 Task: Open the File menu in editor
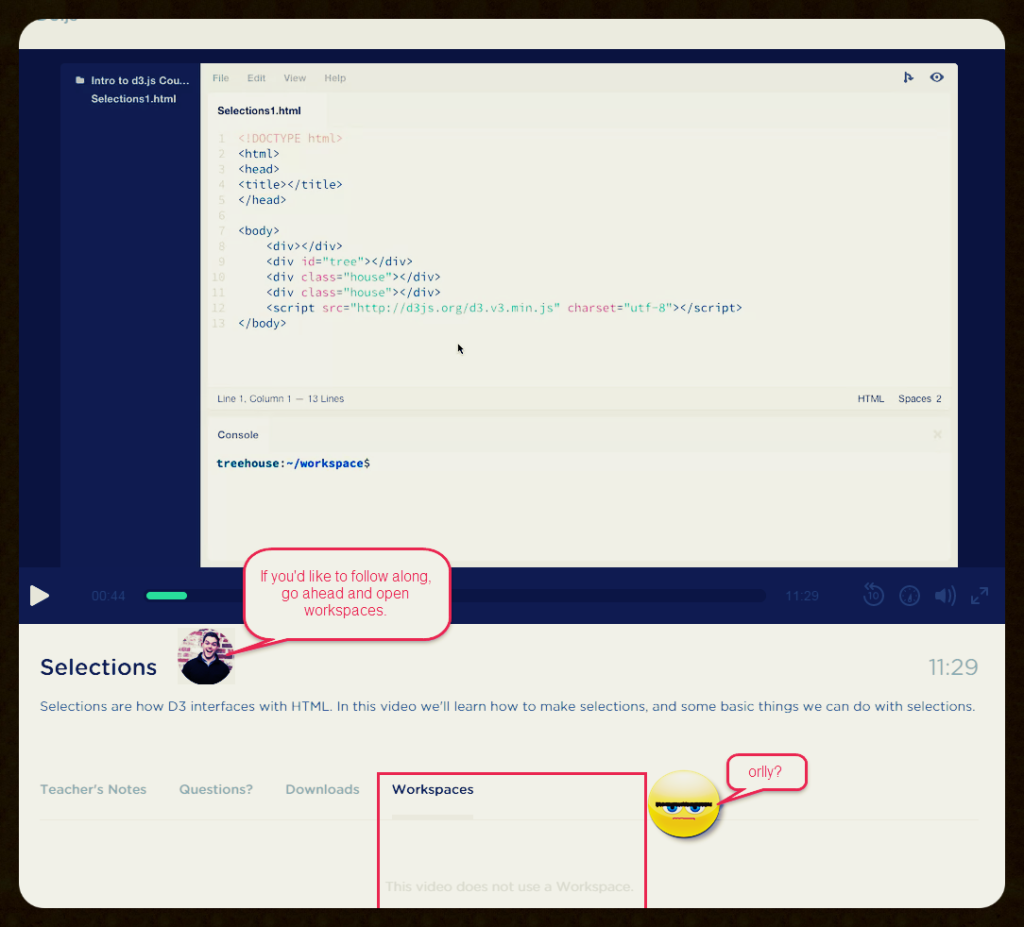(220, 78)
